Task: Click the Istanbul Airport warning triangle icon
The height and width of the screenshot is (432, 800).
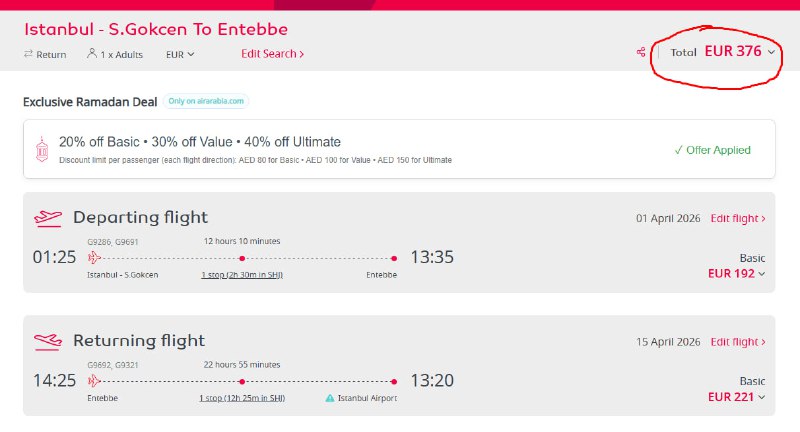Action: (x=331, y=398)
